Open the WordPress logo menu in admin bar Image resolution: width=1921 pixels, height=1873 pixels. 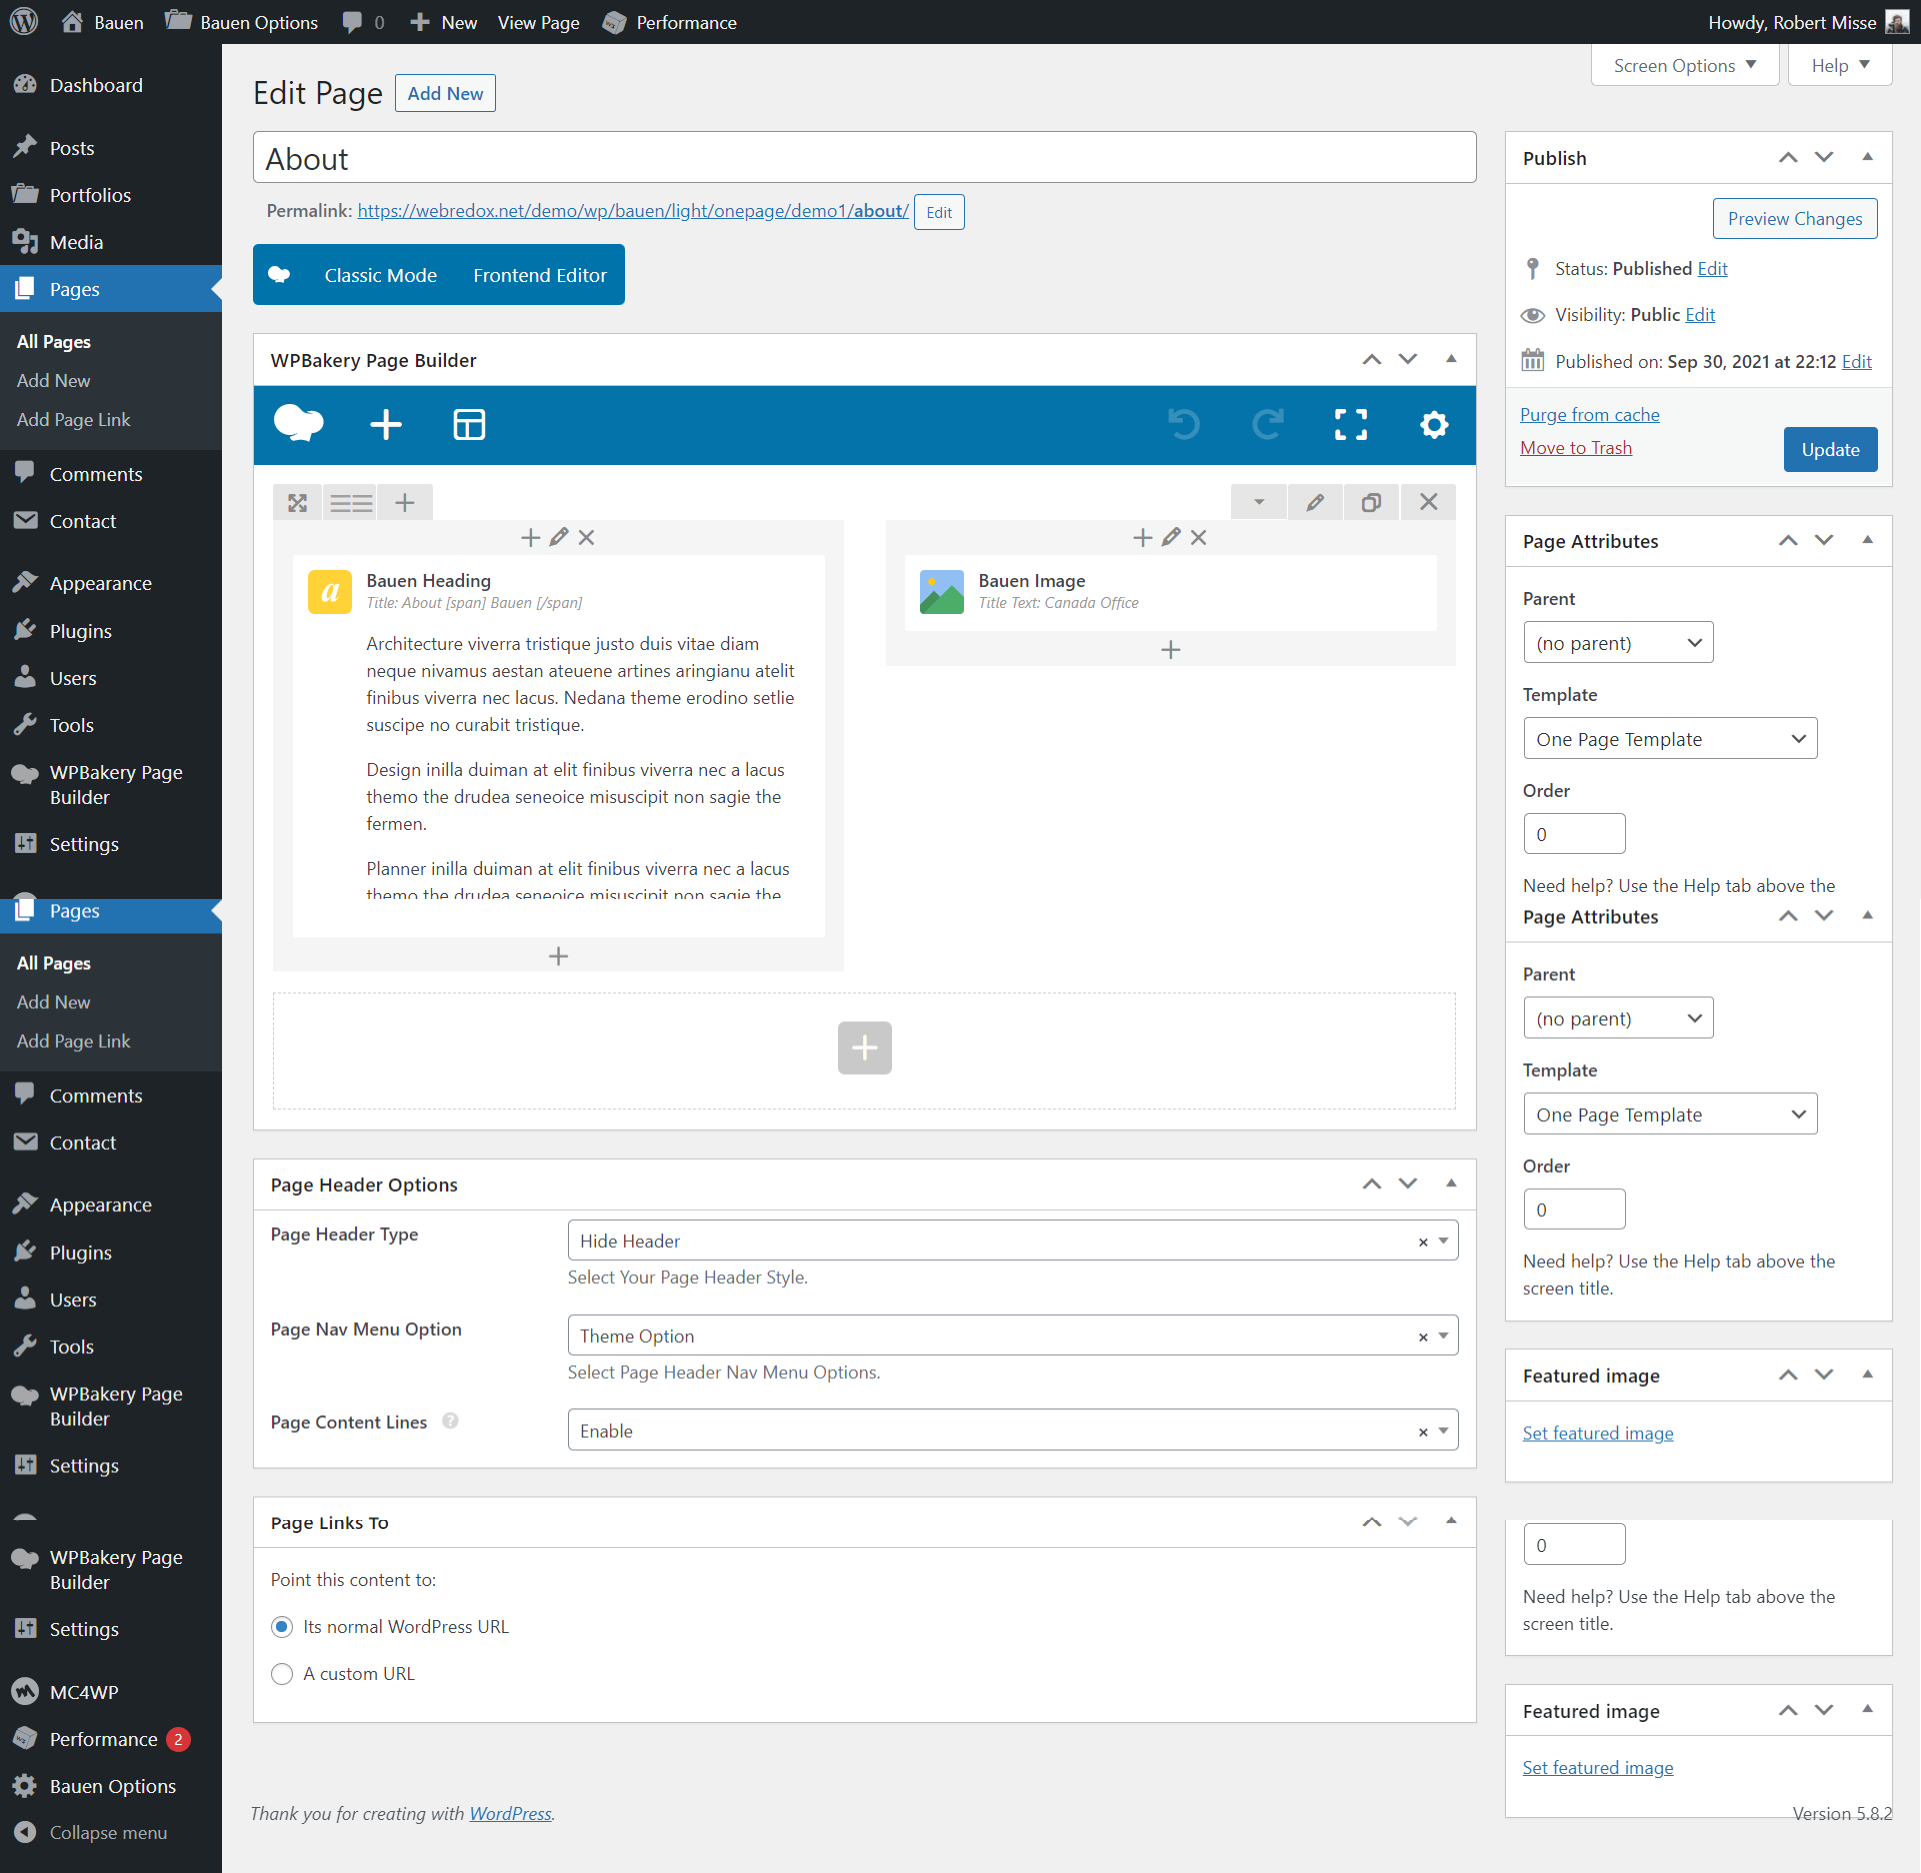24,22
